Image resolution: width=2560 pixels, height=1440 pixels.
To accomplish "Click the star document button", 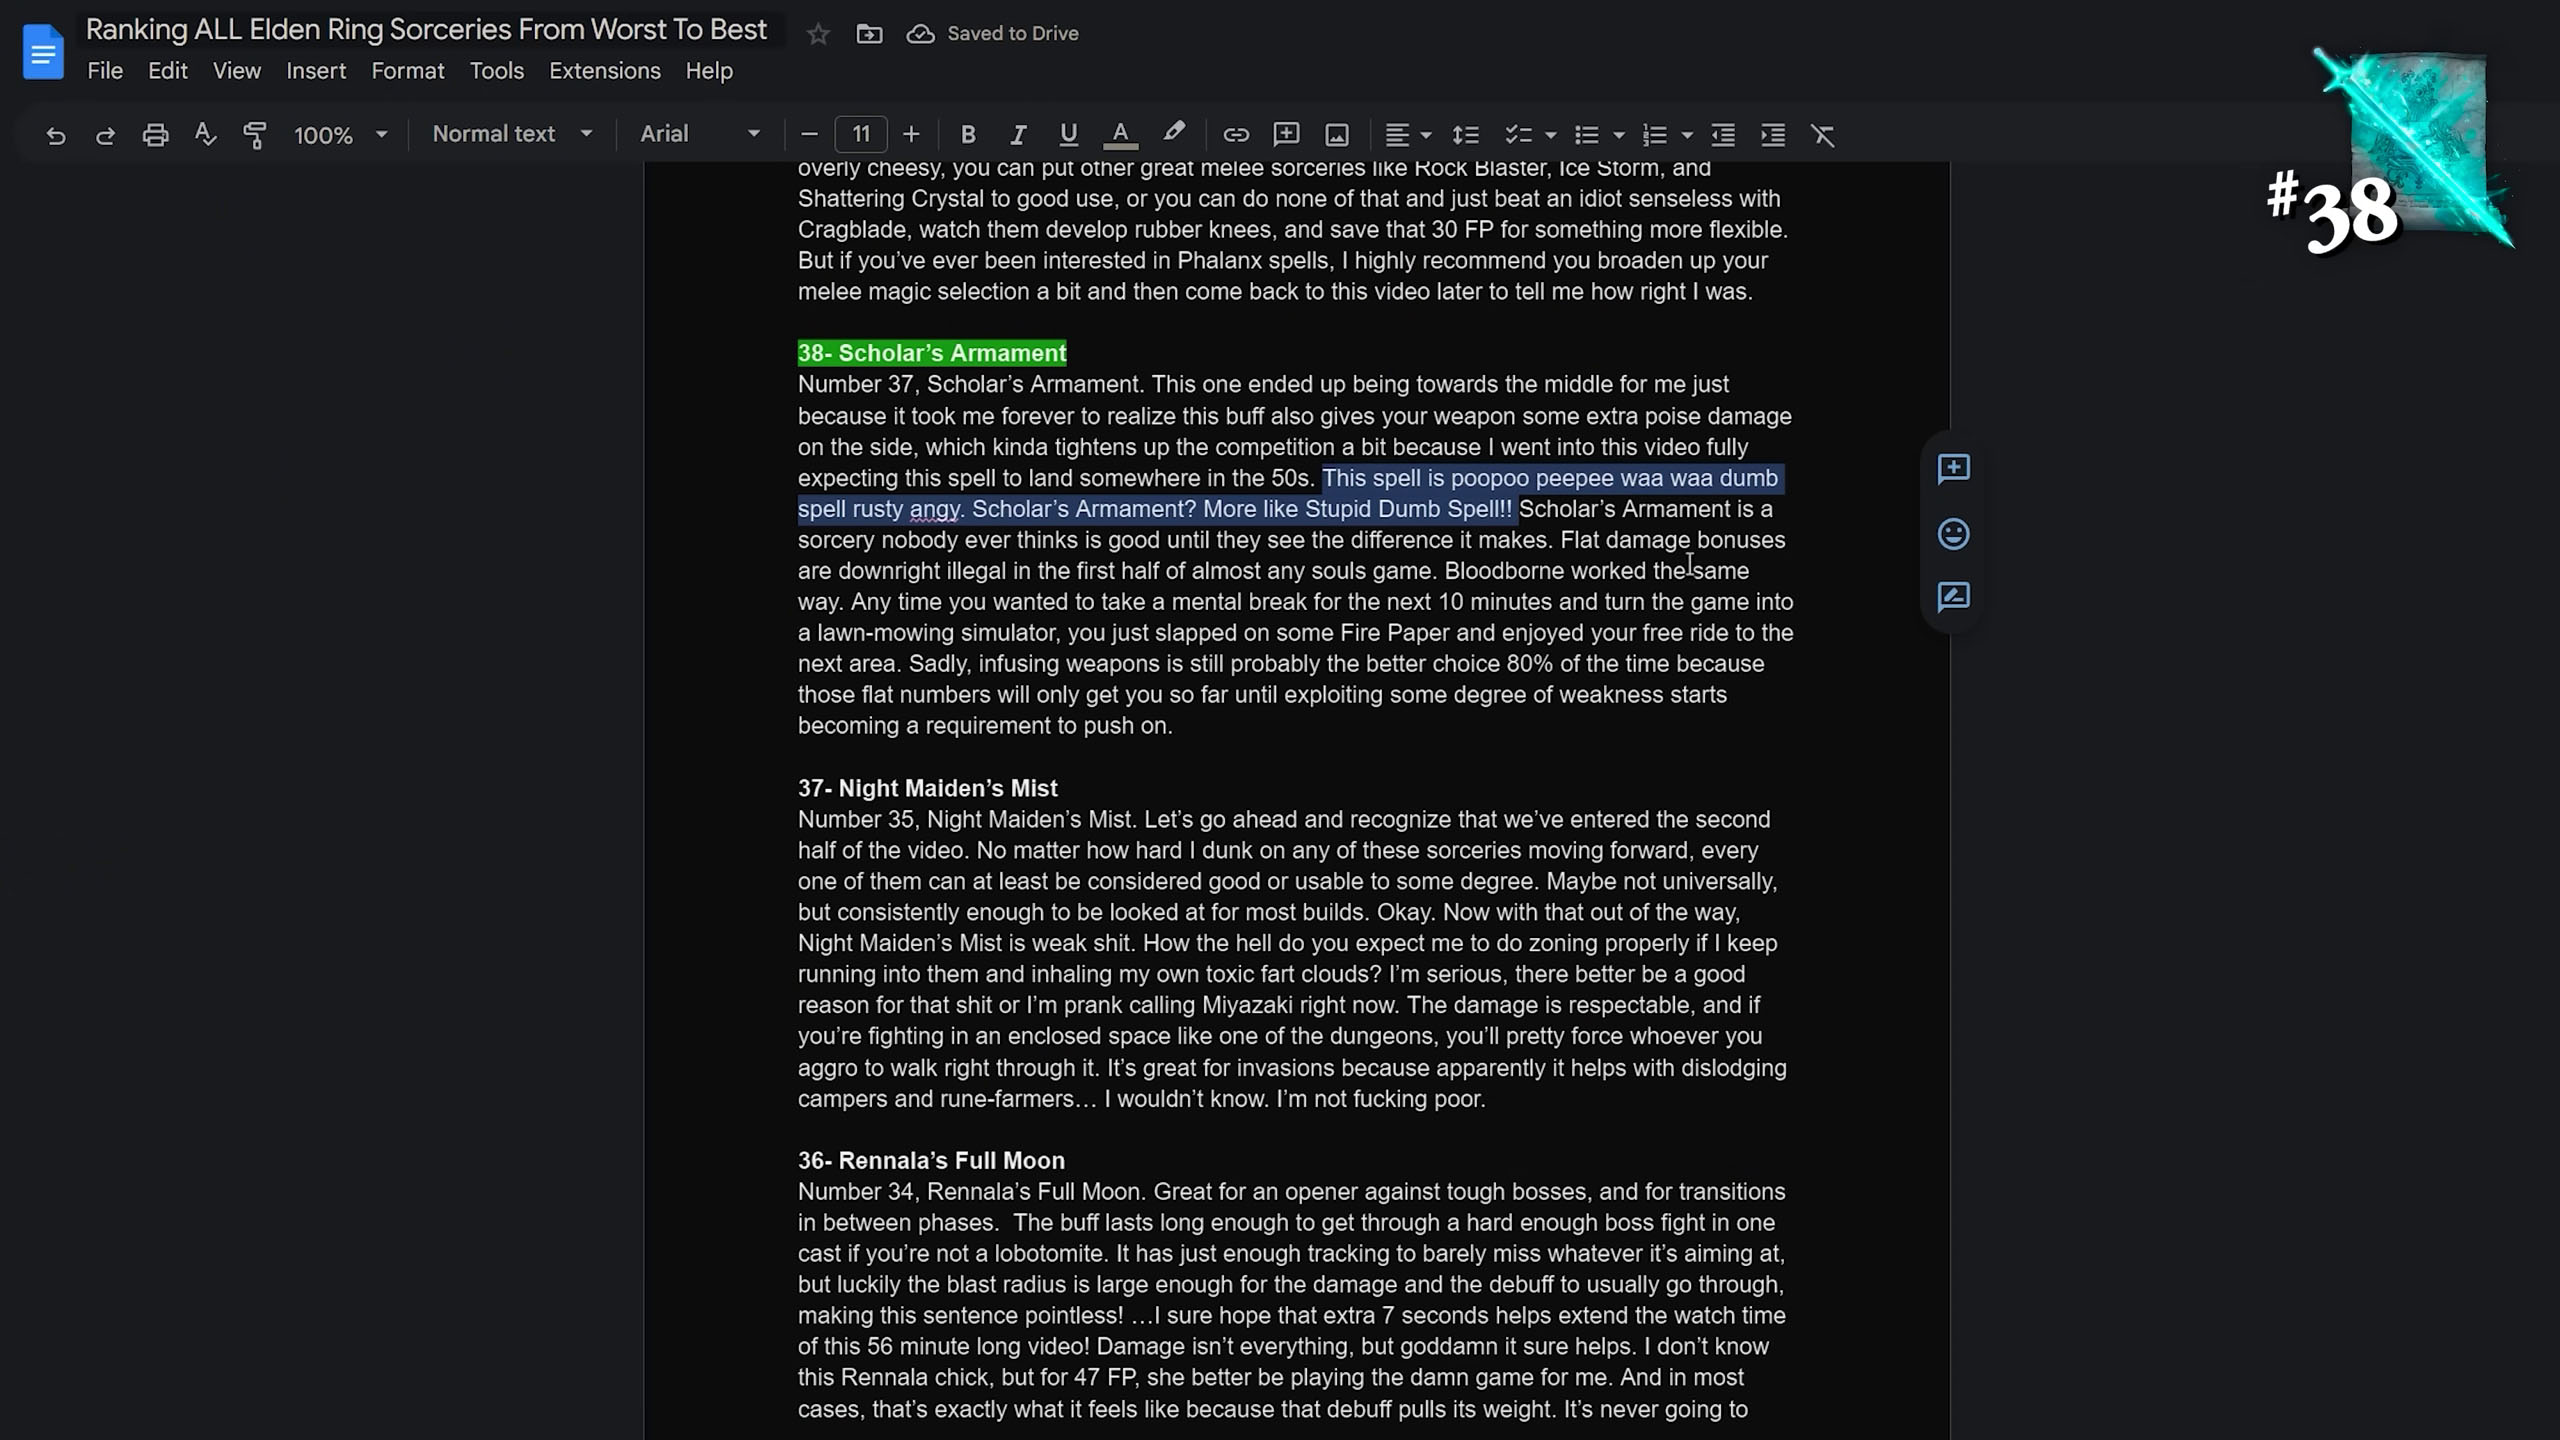I will click(818, 34).
